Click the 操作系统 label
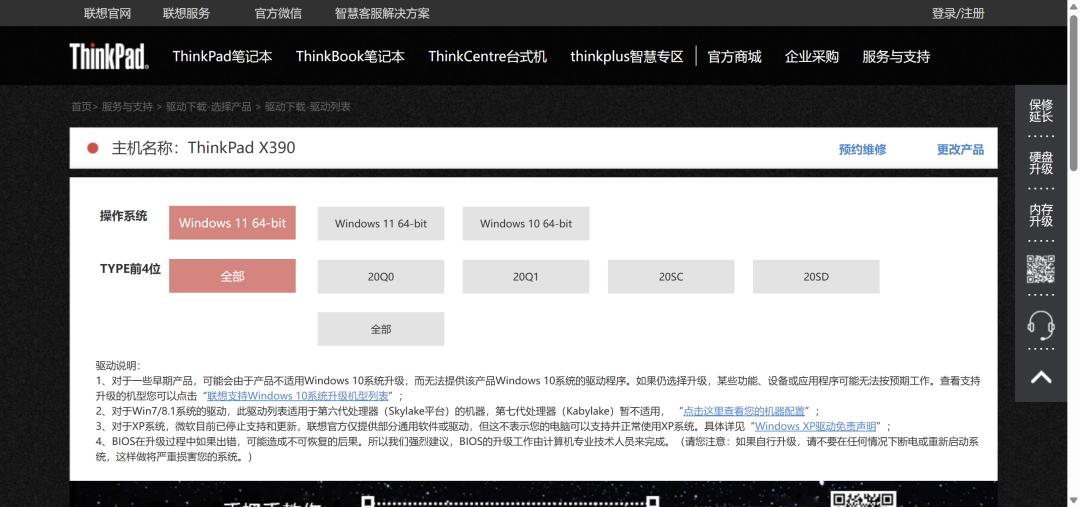Viewport: 1080px width, 507px height. [123, 216]
